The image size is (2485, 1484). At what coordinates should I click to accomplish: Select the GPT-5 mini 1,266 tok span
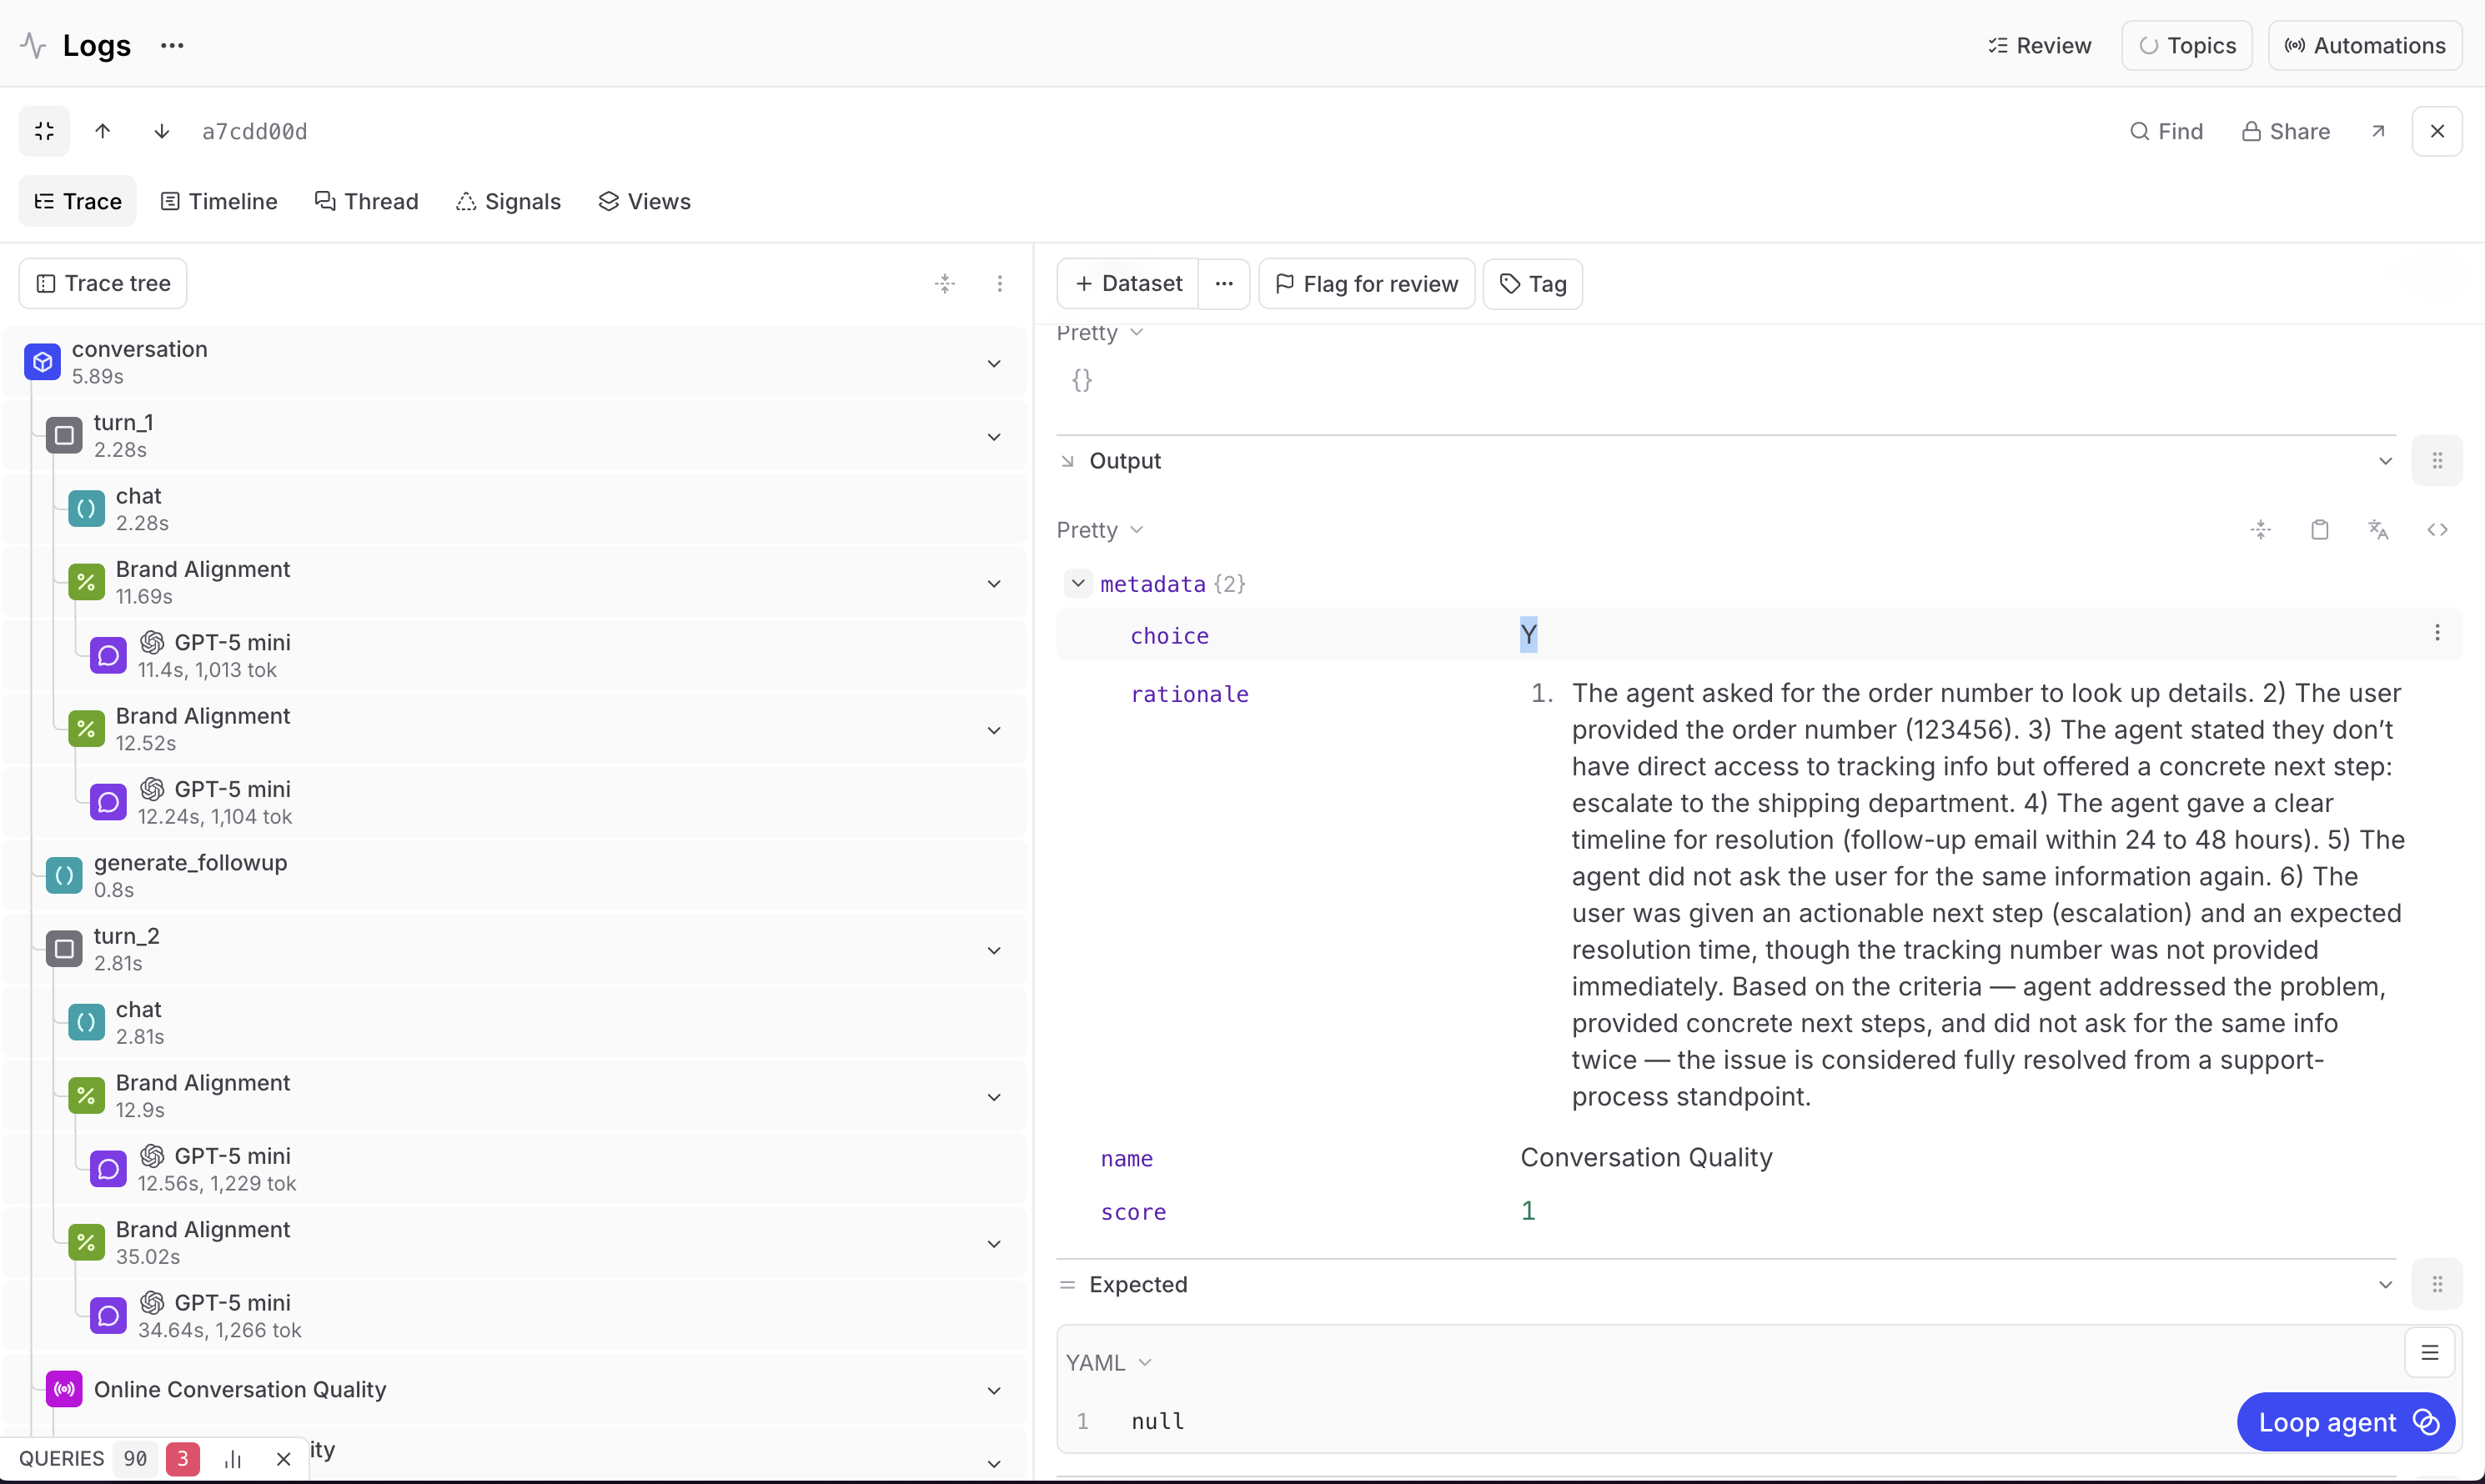point(515,1316)
